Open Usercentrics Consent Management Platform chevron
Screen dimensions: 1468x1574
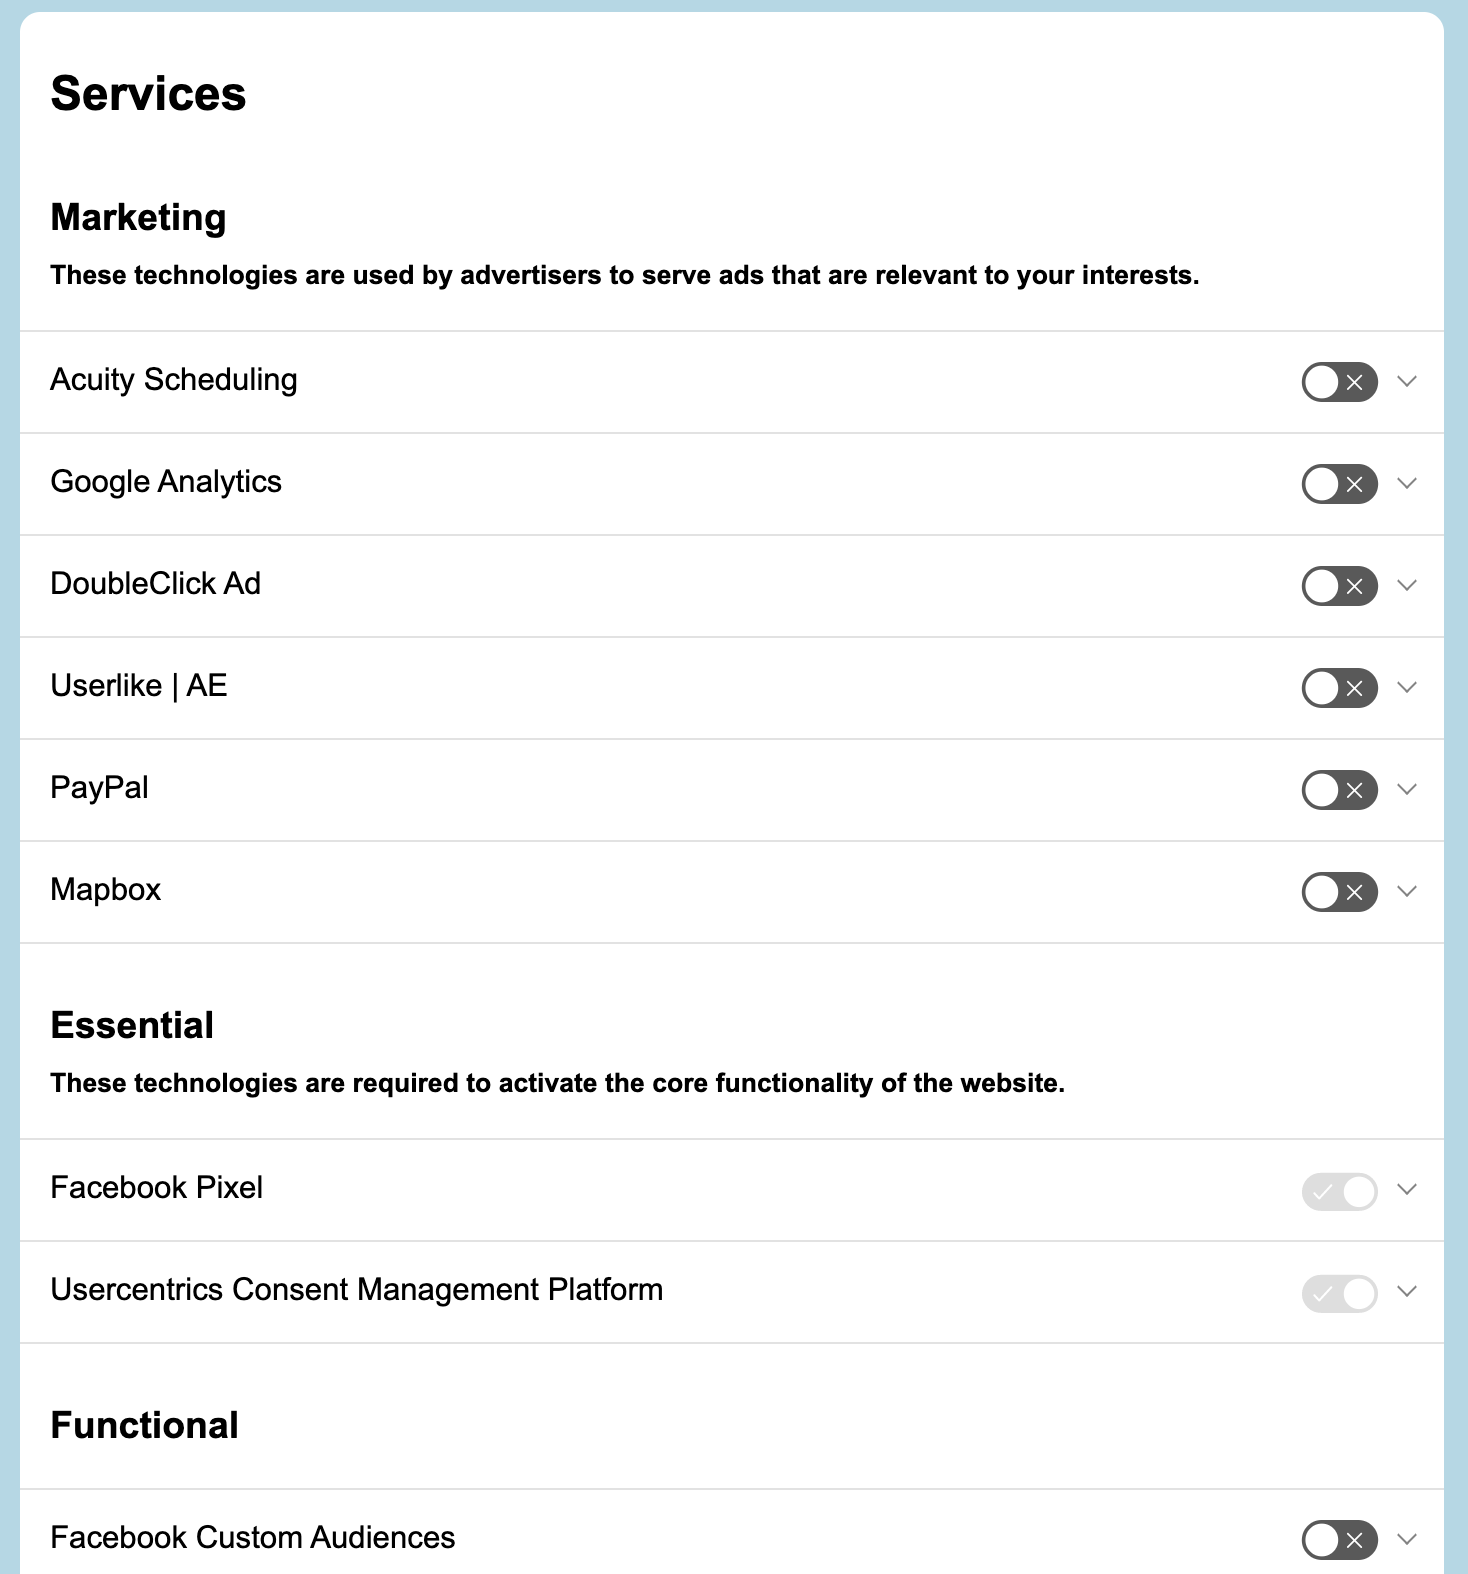(x=1407, y=1292)
